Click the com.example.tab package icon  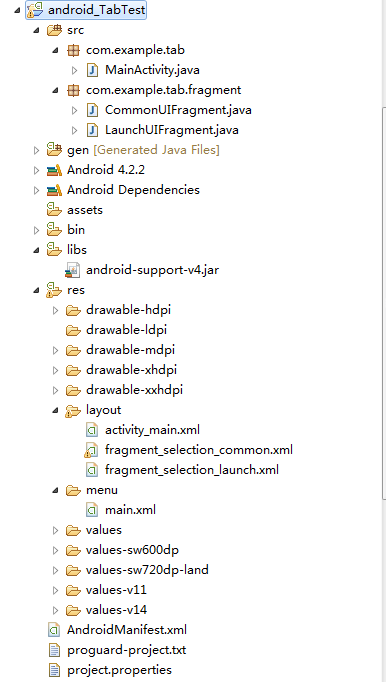click(x=74, y=50)
